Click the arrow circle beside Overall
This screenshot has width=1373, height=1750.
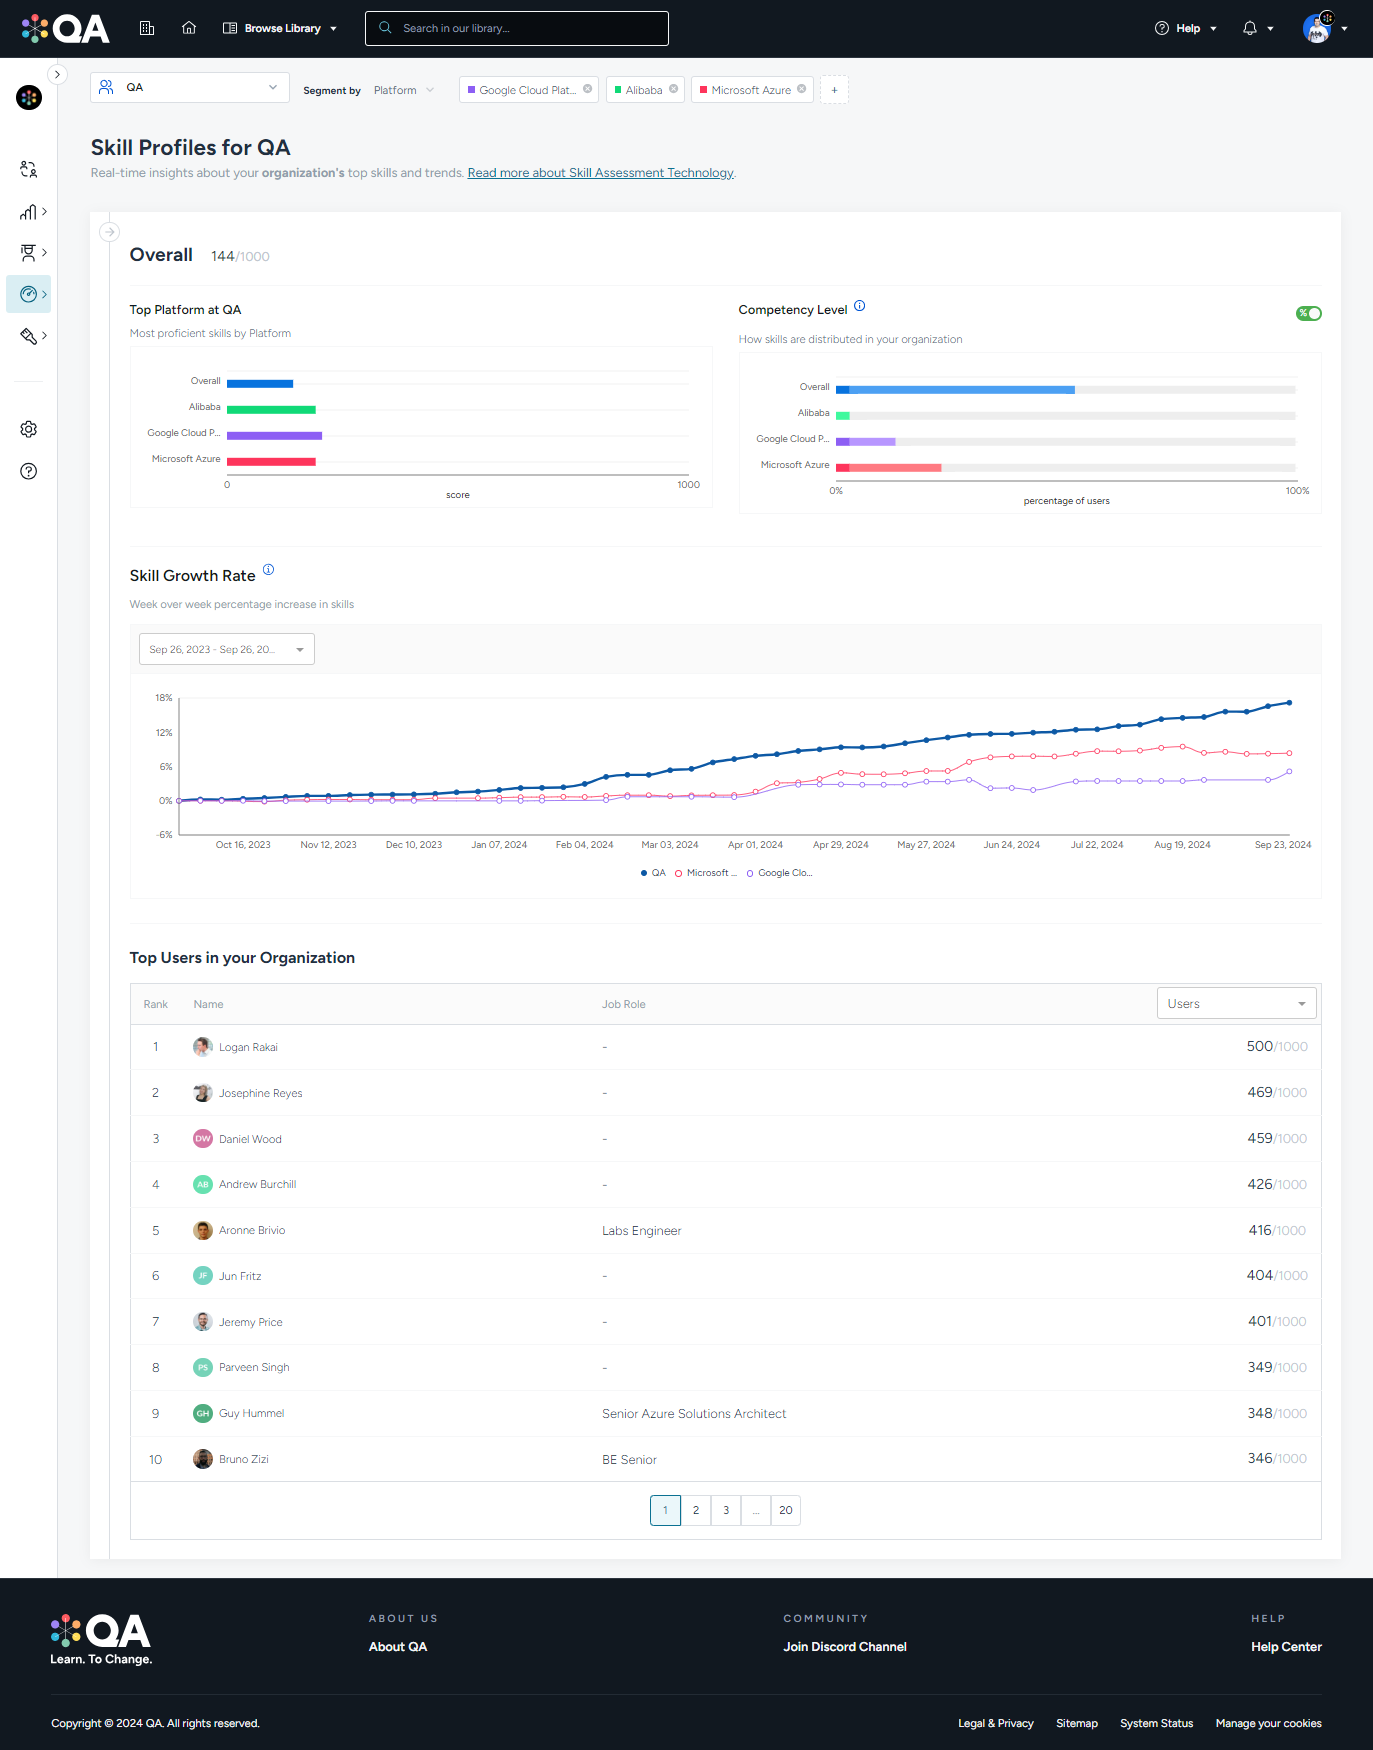(x=110, y=232)
